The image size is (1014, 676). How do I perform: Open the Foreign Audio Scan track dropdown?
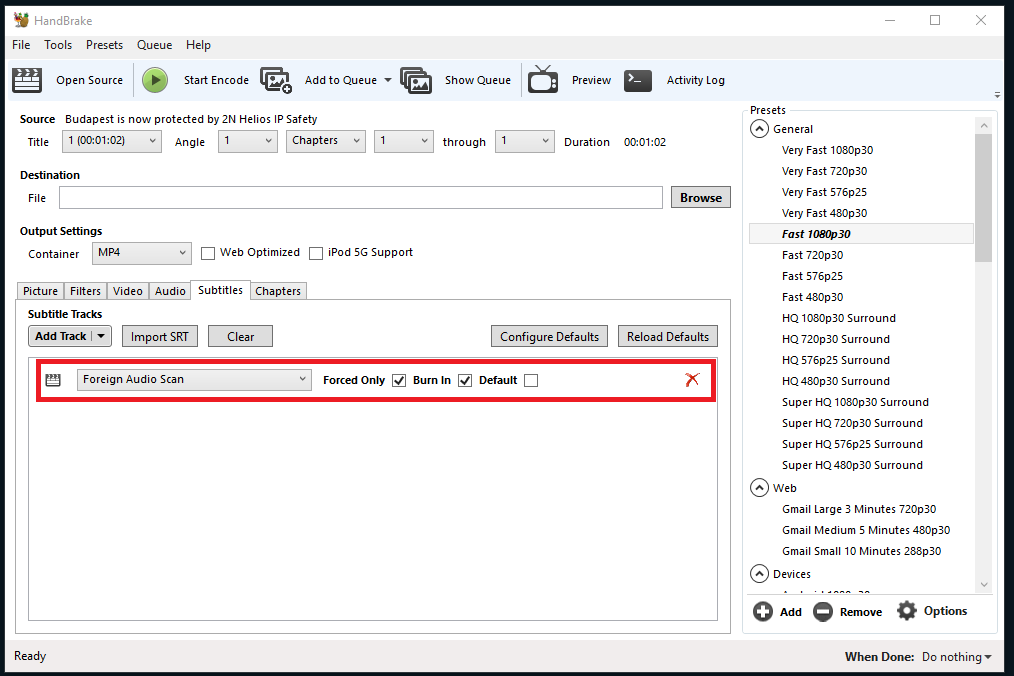tap(194, 380)
